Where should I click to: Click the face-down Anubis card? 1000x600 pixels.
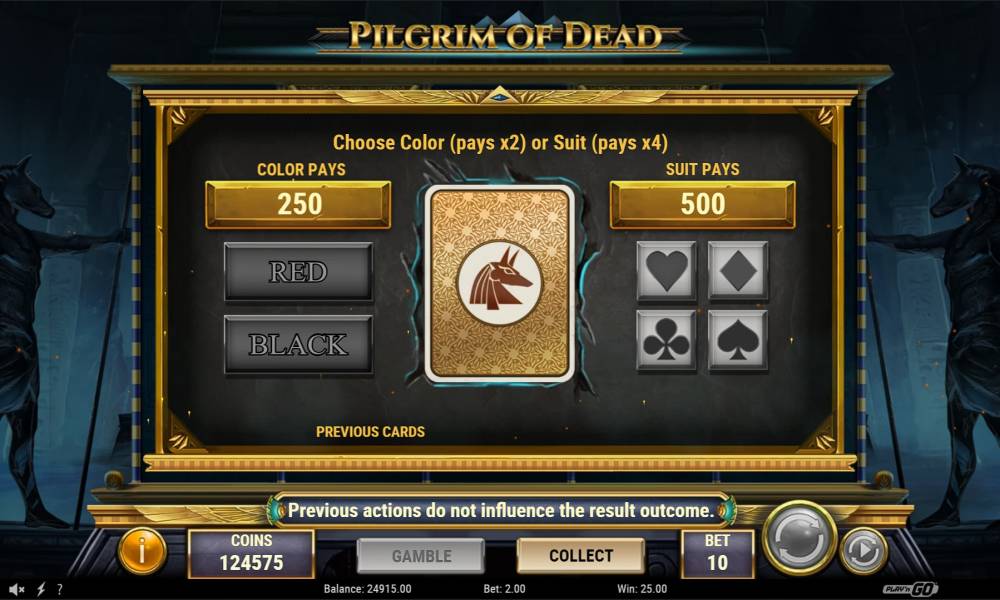click(500, 284)
